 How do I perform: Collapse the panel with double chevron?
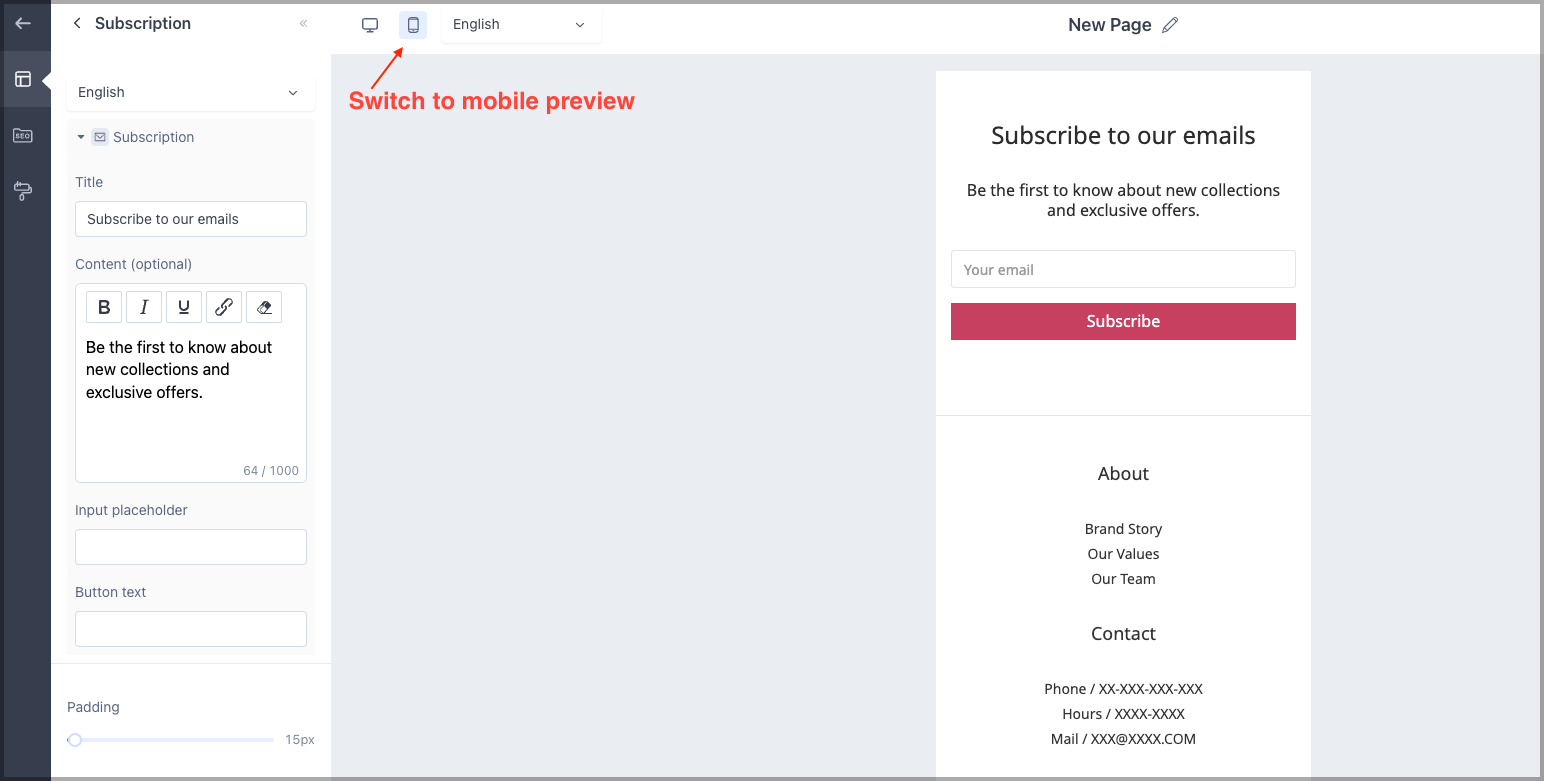coord(304,23)
